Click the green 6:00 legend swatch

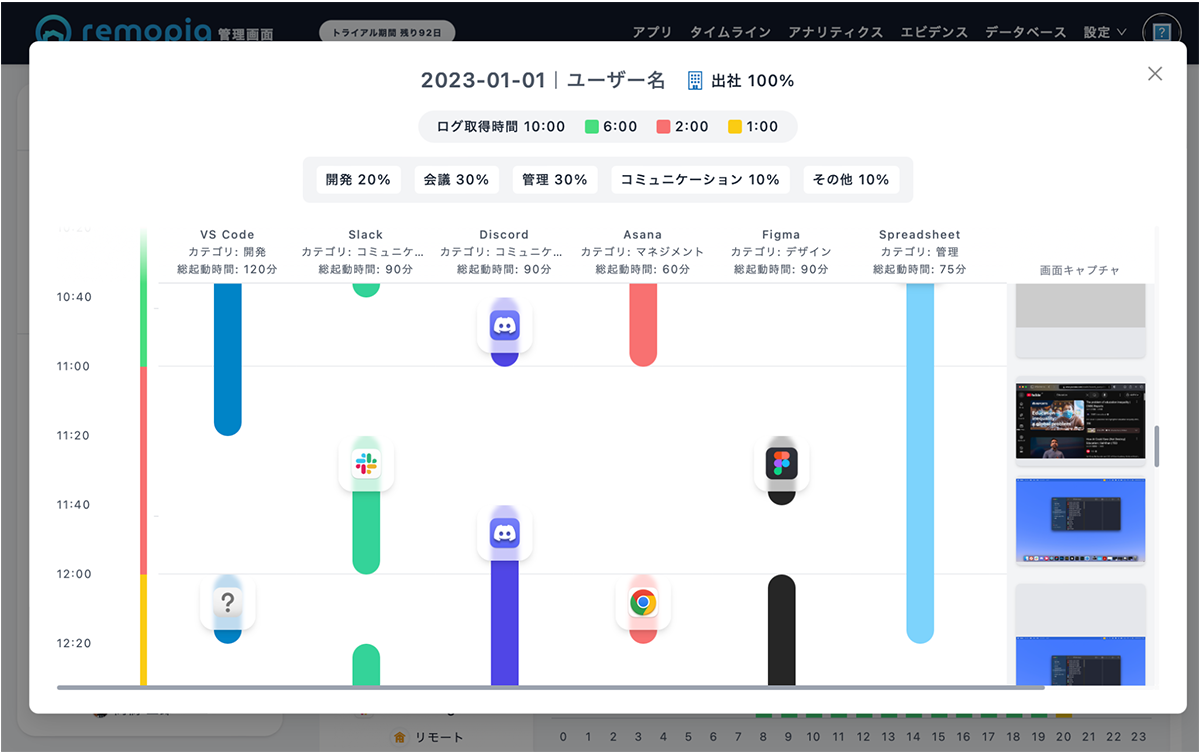pyautogui.click(x=591, y=127)
